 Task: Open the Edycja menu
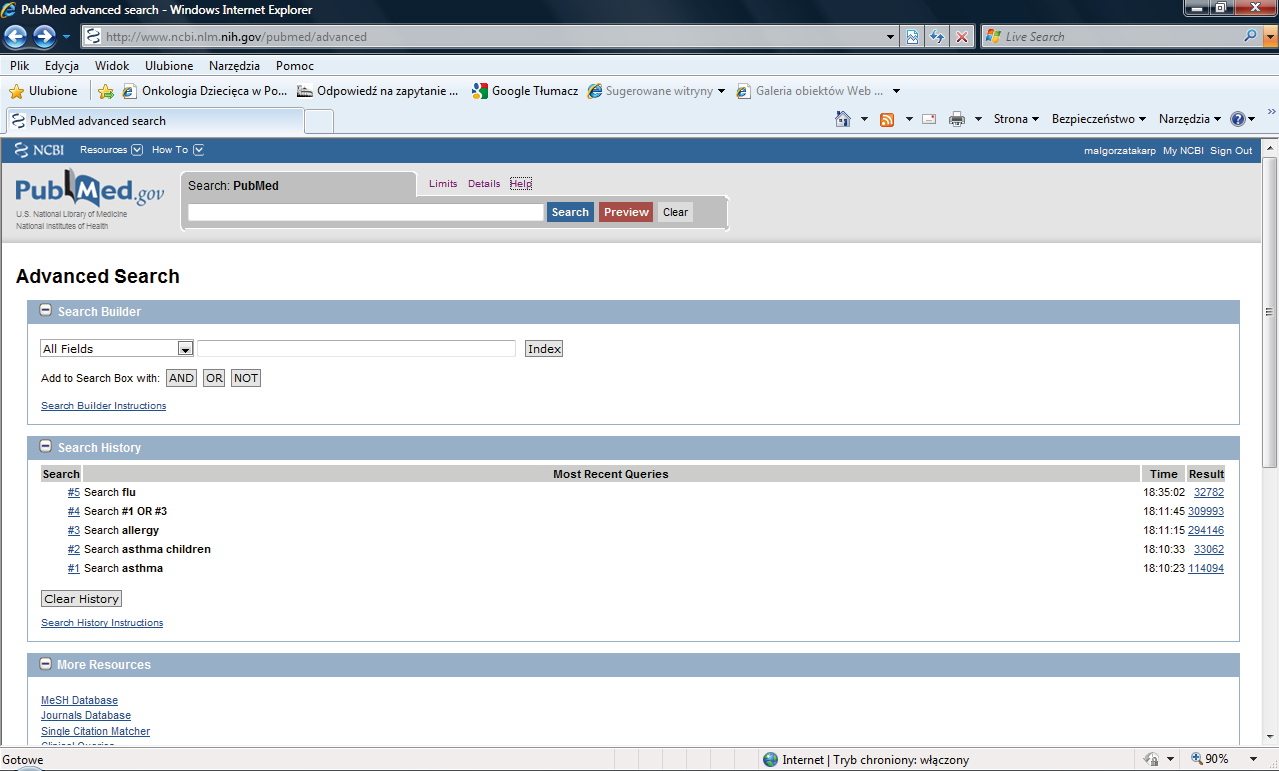click(x=62, y=66)
